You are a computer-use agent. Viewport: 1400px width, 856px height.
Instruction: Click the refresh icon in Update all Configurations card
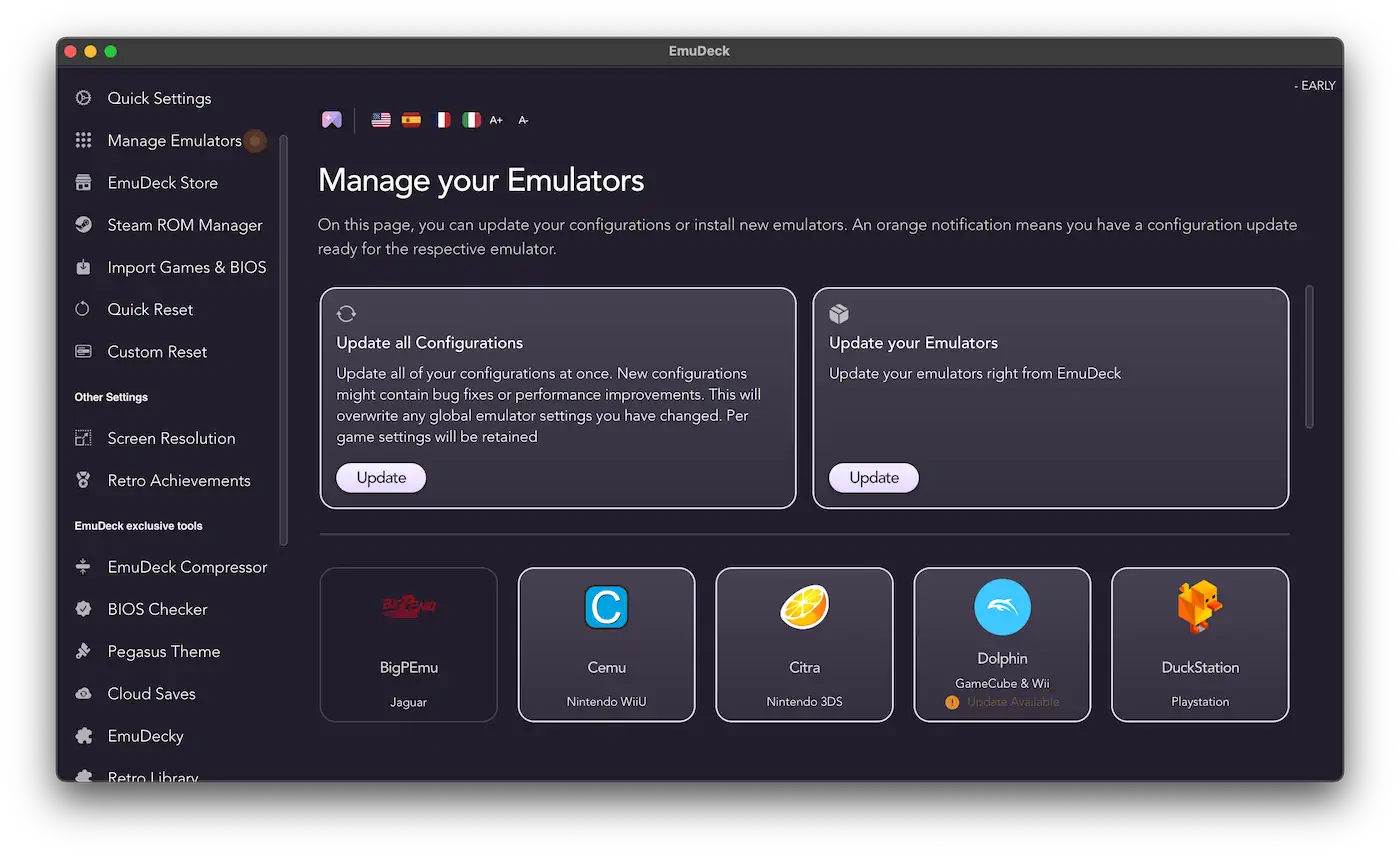point(346,314)
